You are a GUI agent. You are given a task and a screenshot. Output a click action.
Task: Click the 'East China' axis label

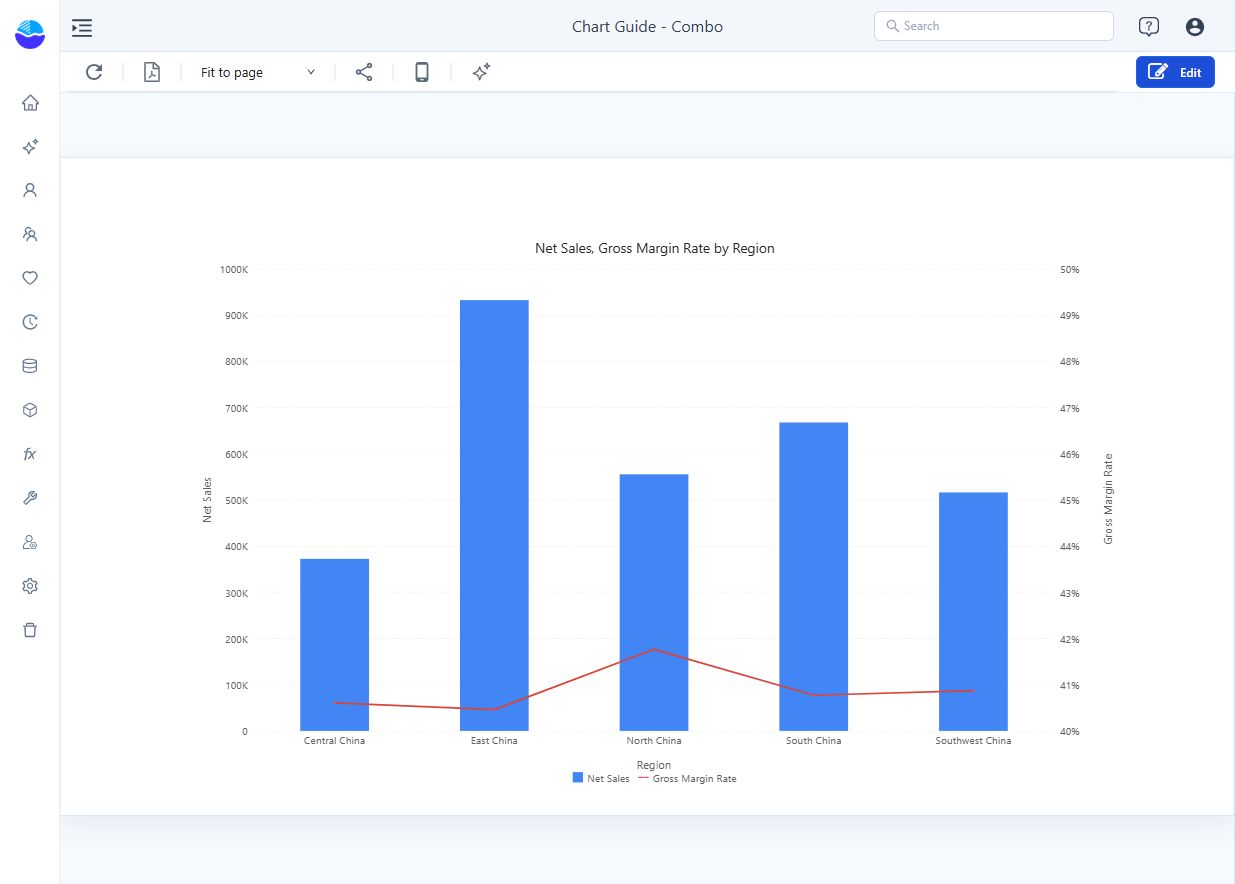pos(494,741)
